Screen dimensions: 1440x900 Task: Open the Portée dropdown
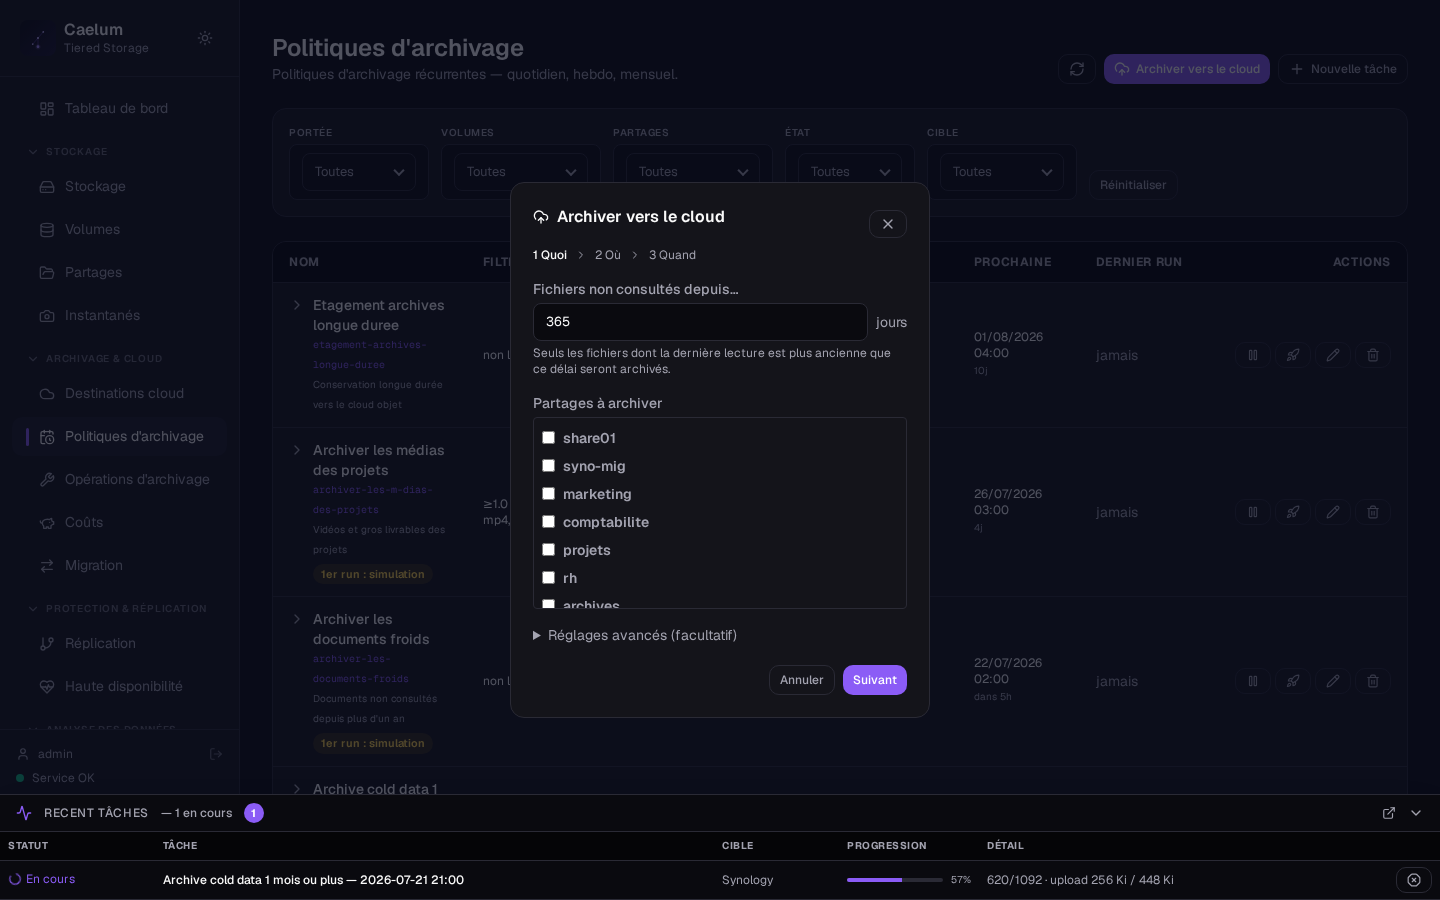click(x=359, y=172)
